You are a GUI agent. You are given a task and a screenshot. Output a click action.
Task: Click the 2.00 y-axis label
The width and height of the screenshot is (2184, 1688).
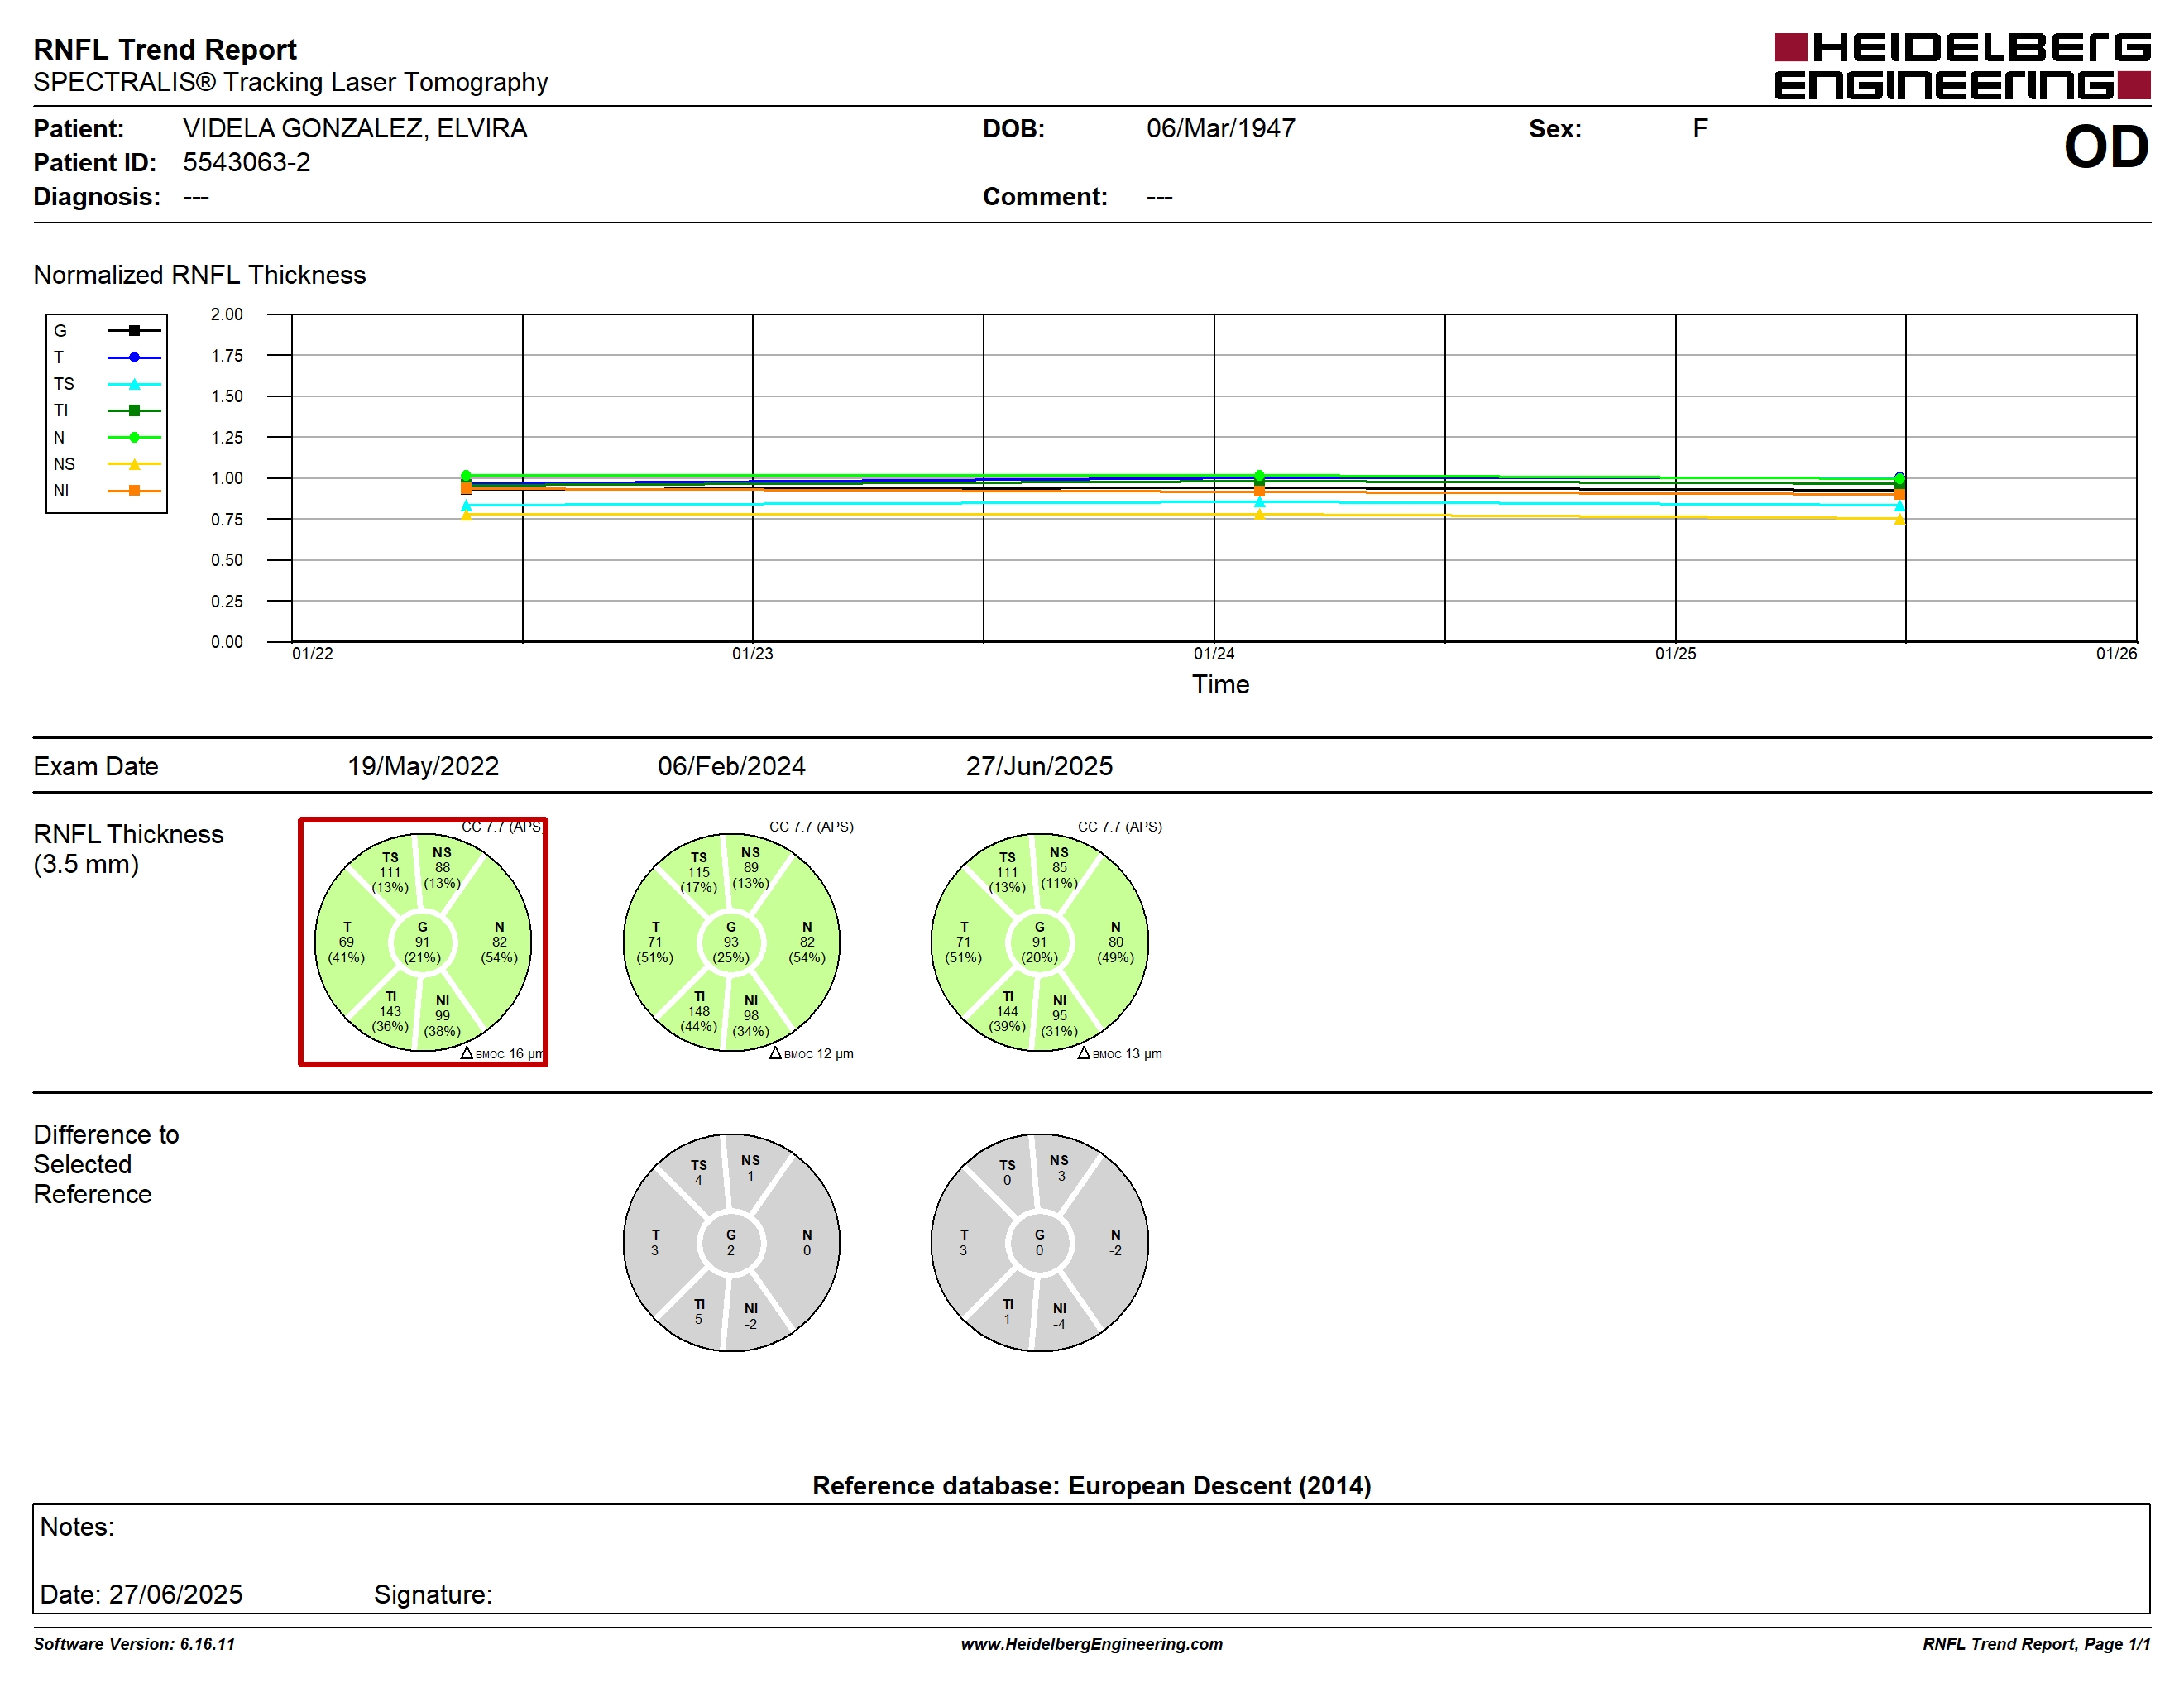click(227, 314)
